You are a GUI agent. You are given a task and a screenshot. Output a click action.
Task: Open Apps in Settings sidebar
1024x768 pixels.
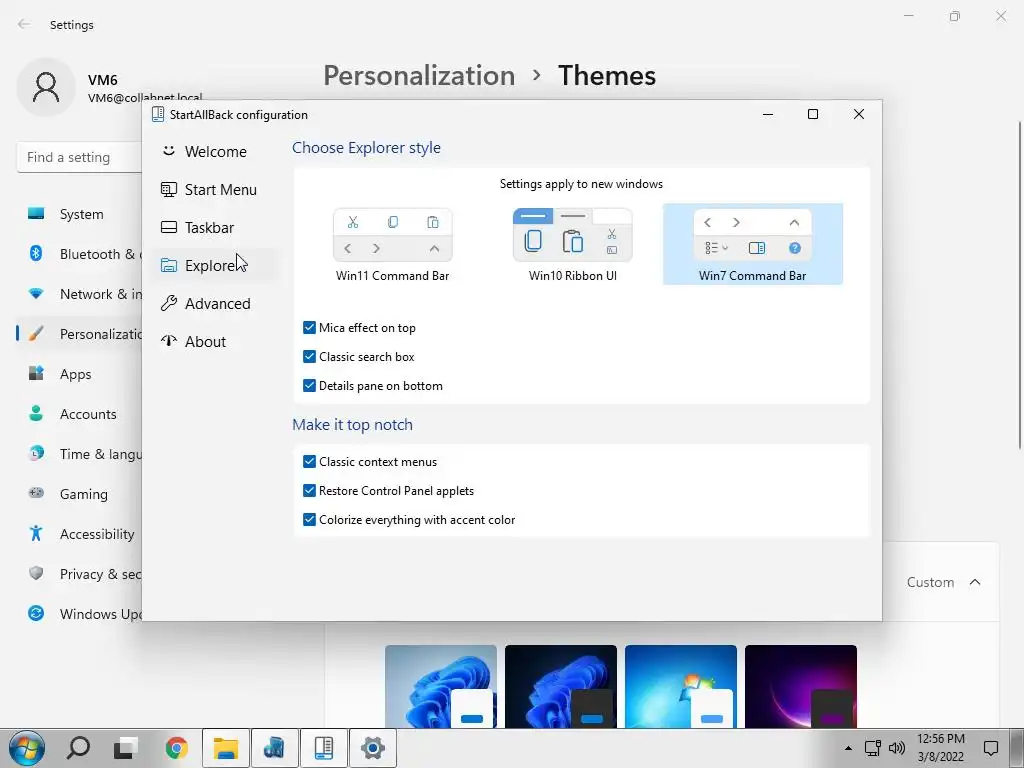pos(78,374)
